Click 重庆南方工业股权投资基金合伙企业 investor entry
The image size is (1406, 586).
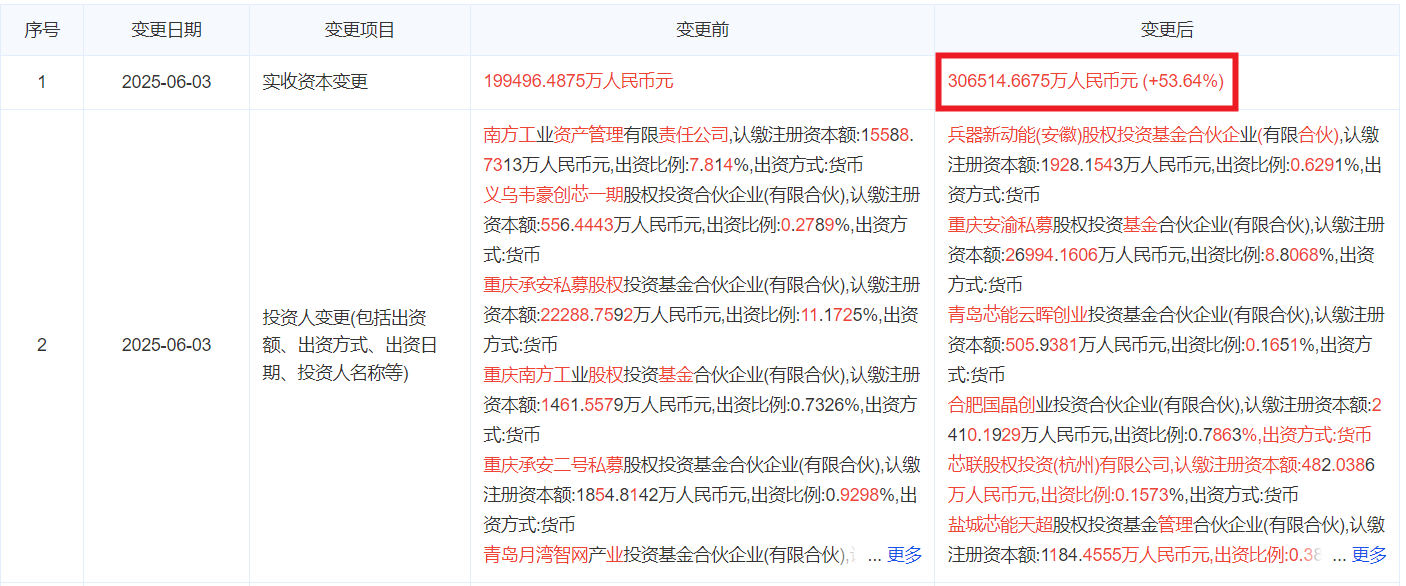[x=665, y=375]
